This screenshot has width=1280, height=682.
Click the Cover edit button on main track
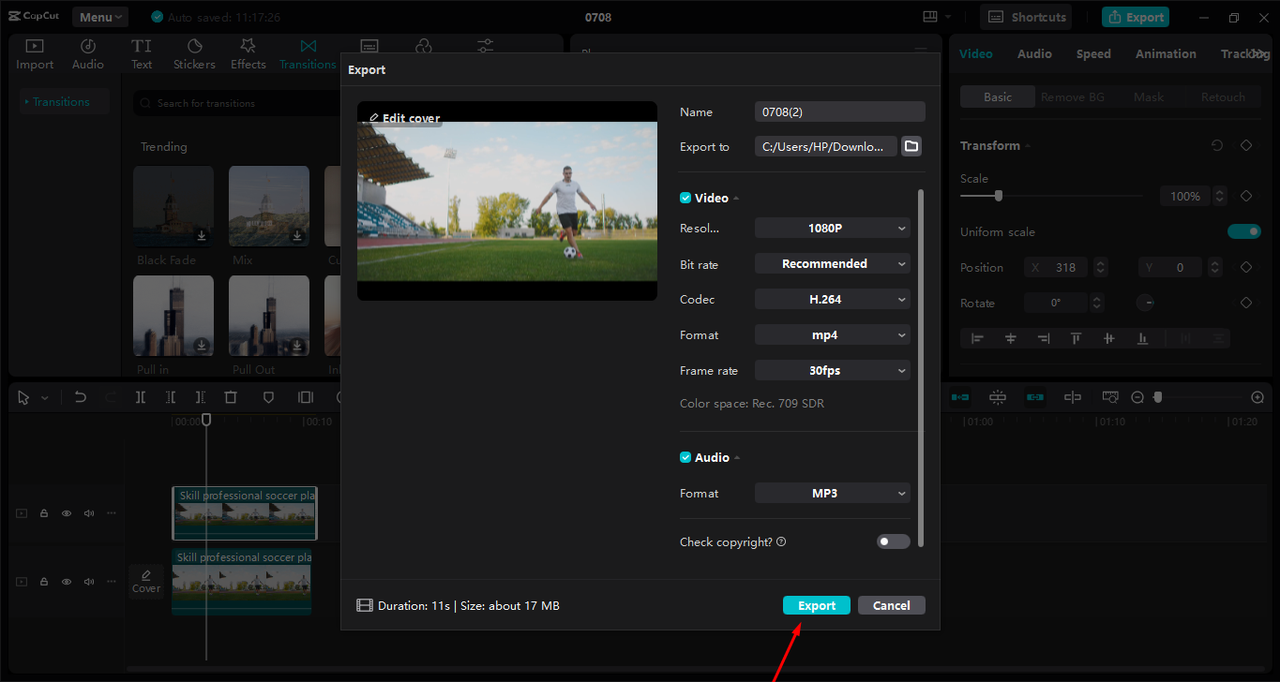(x=146, y=581)
